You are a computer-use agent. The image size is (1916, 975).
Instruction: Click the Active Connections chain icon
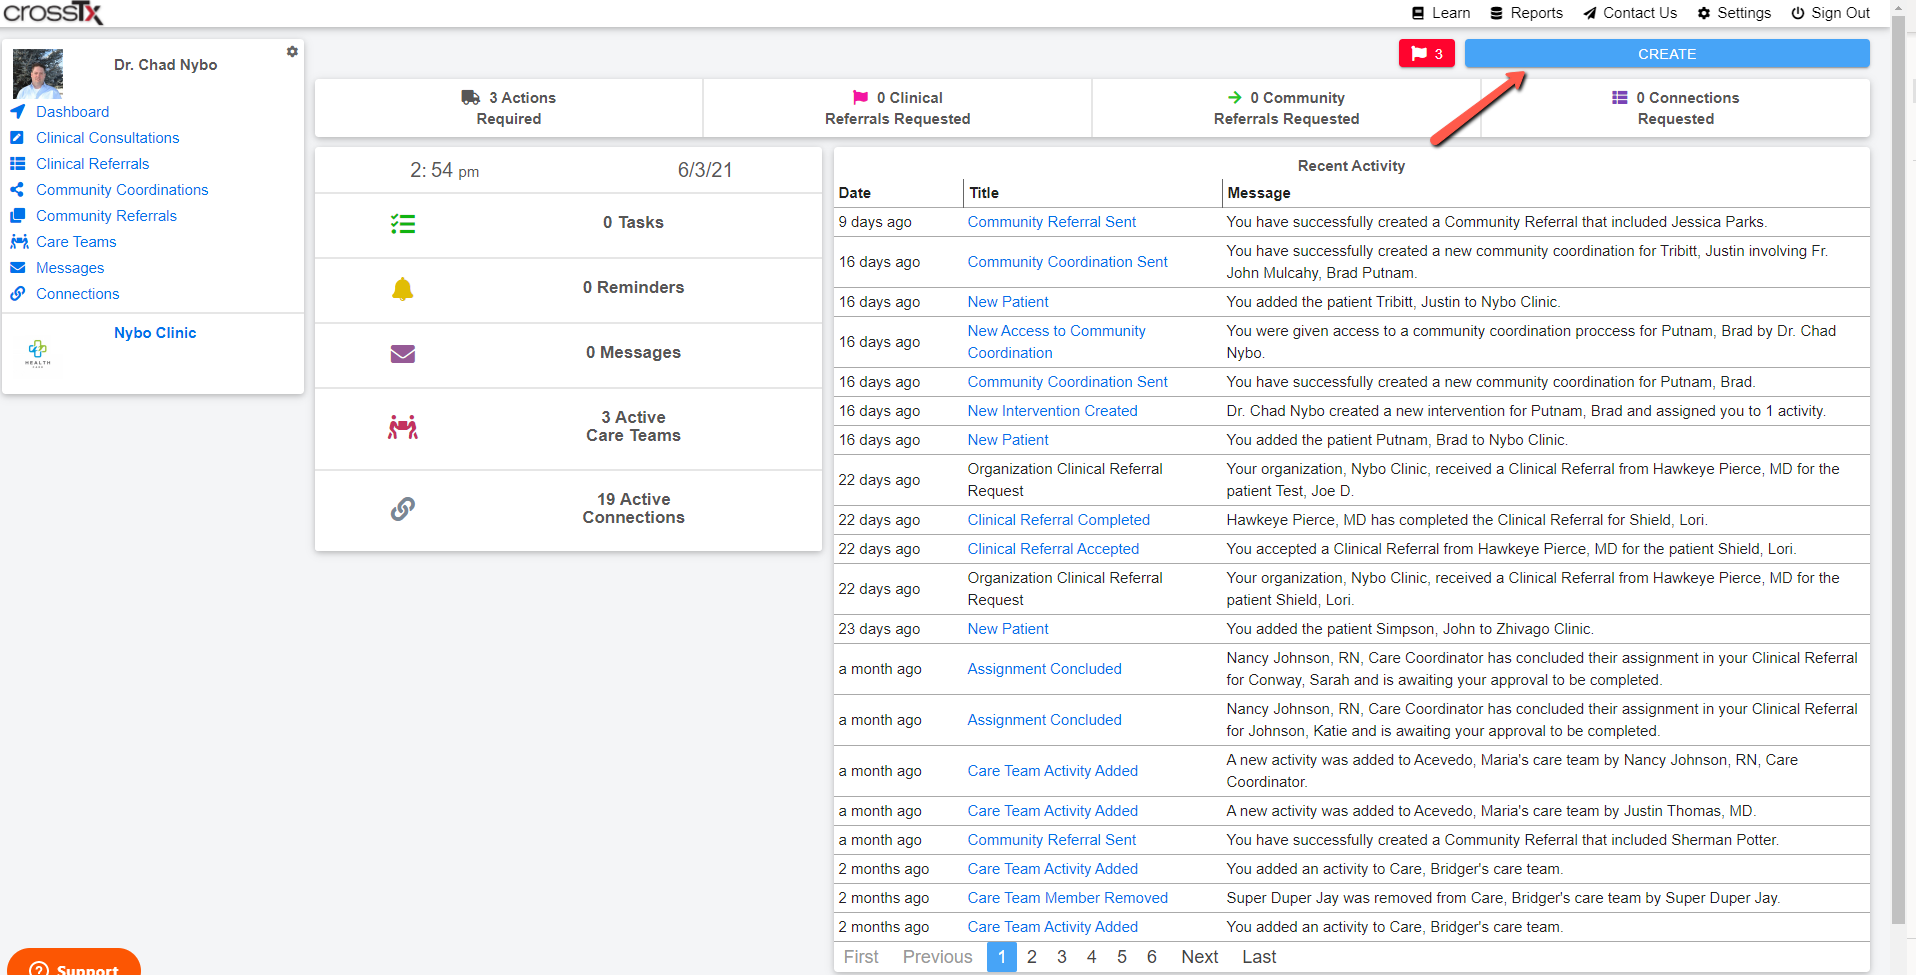403,509
